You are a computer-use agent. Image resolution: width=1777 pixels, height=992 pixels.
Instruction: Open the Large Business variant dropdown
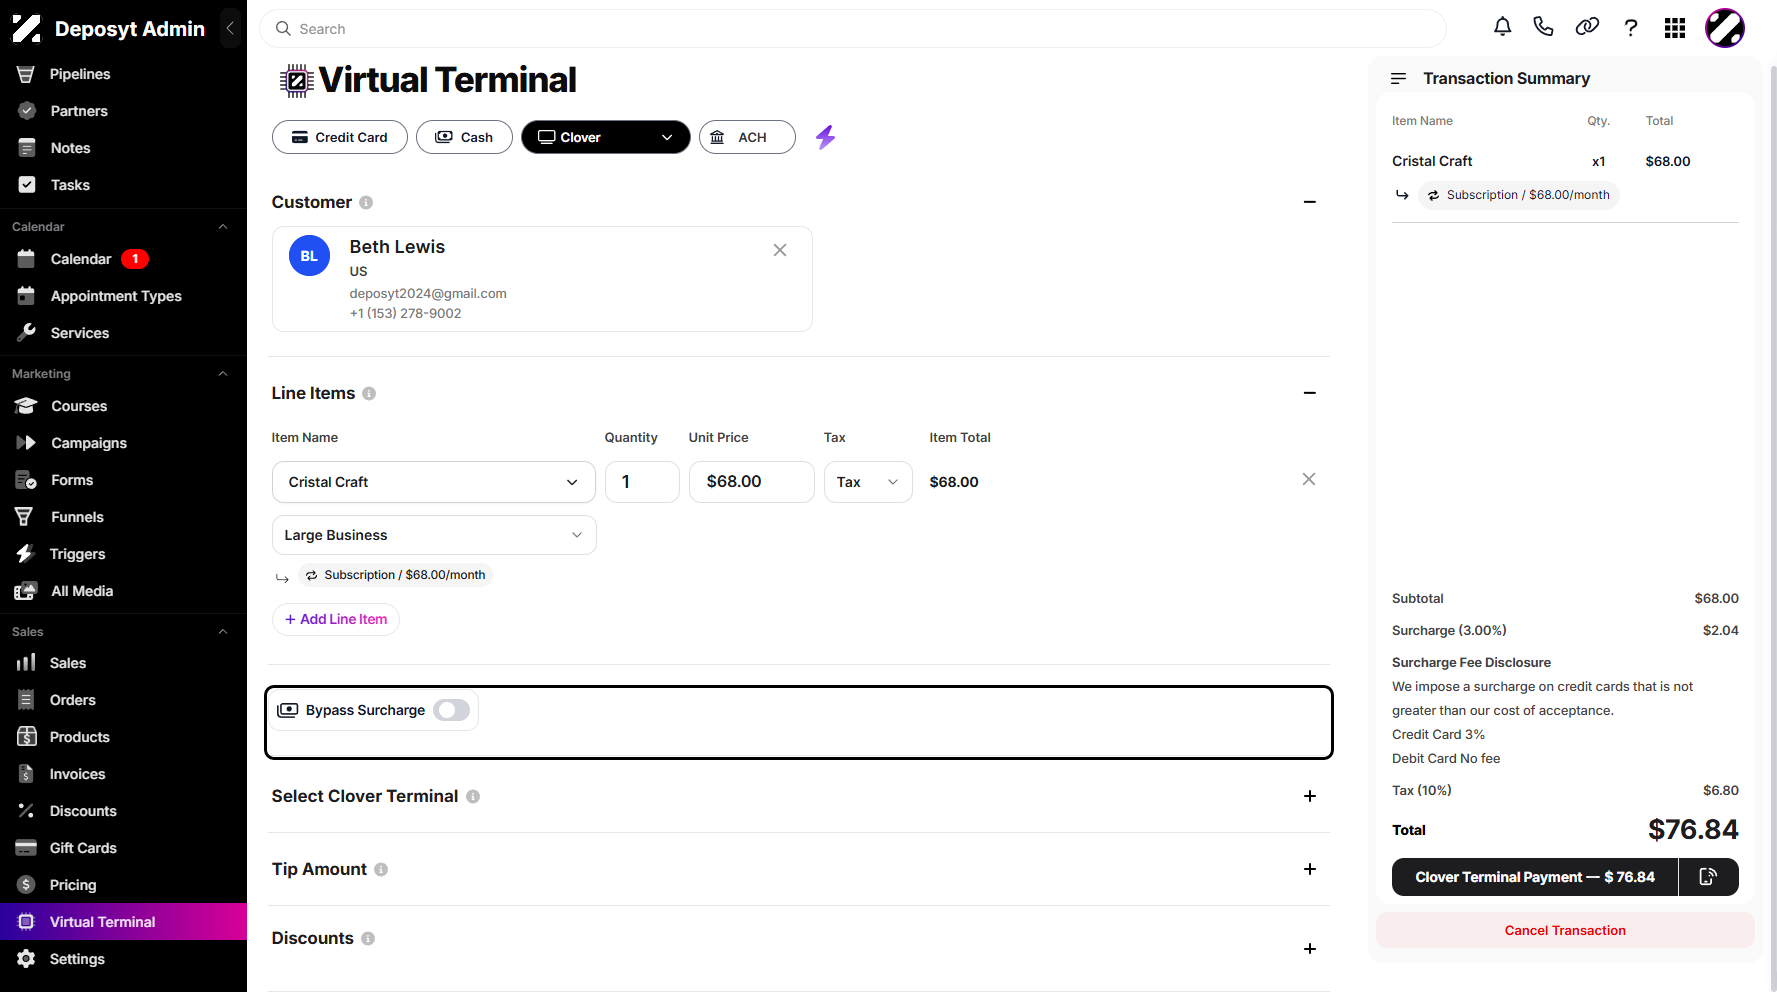click(434, 535)
